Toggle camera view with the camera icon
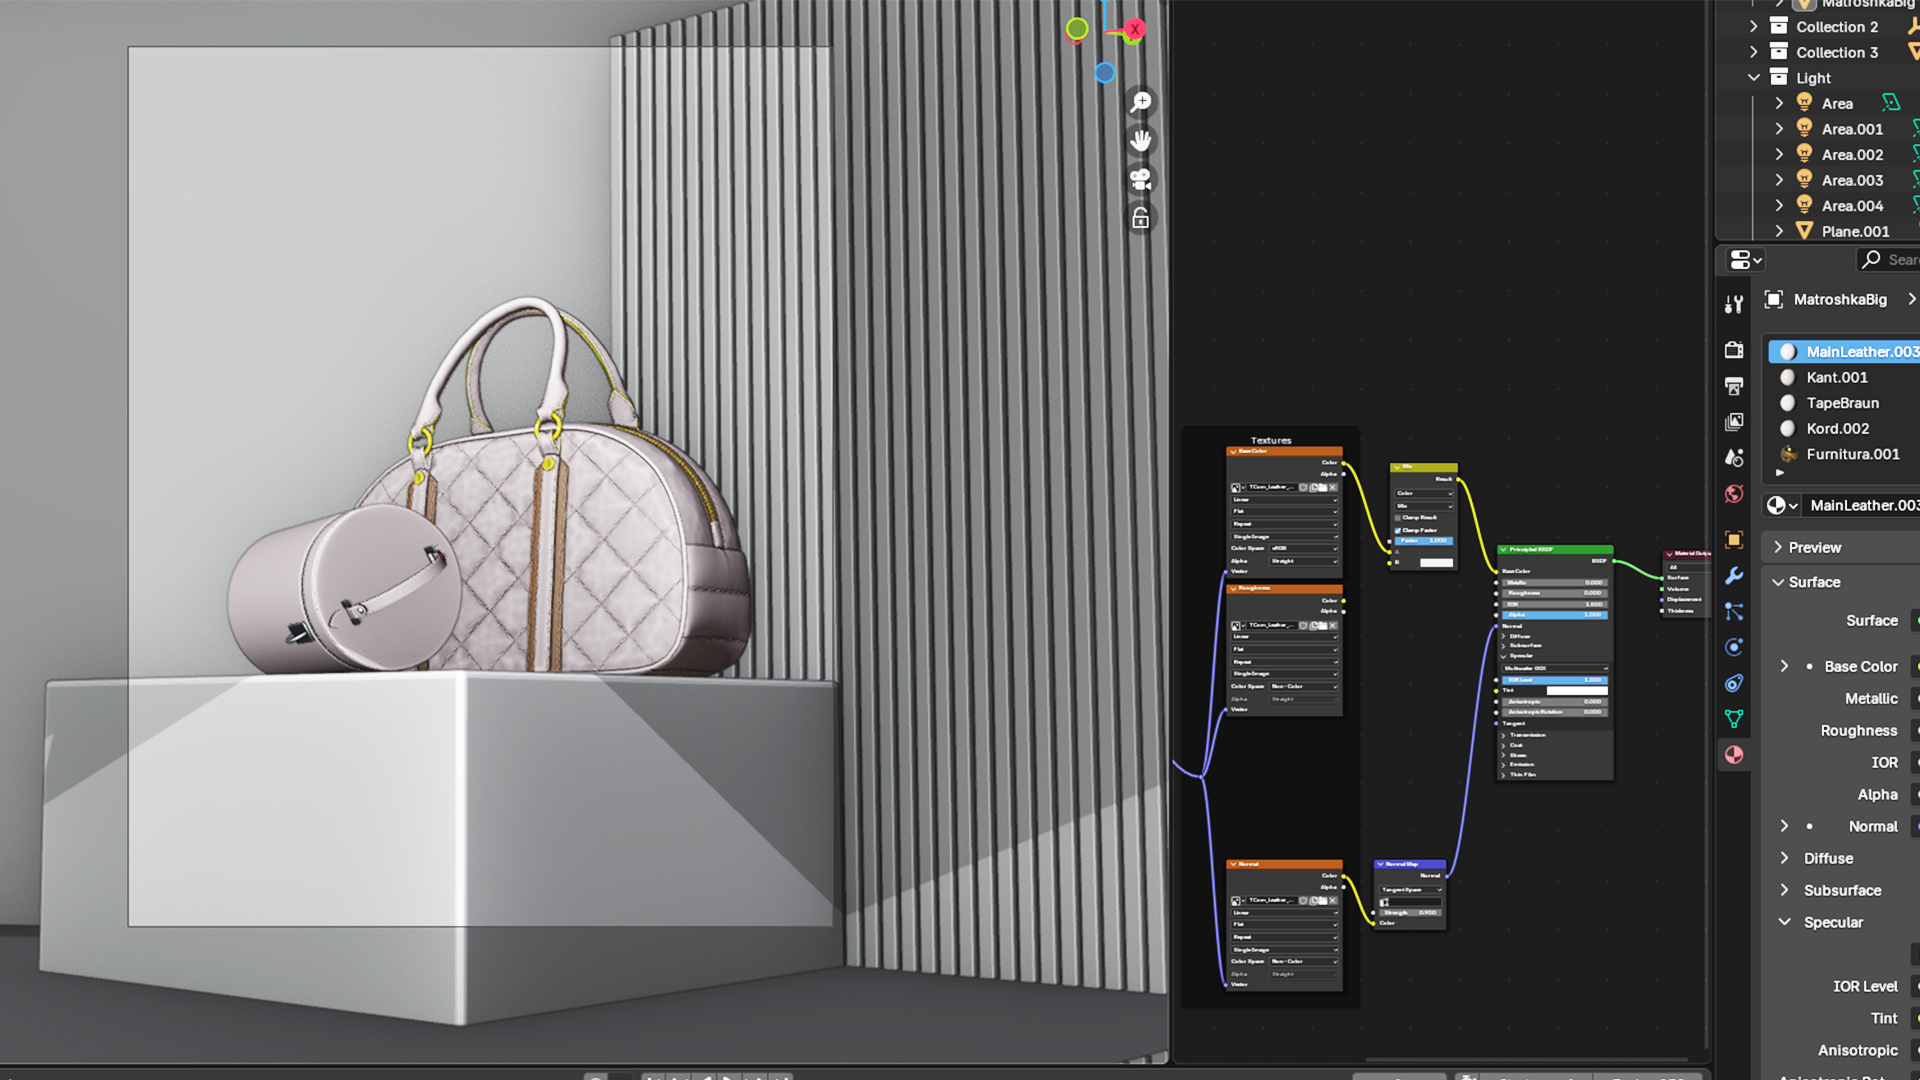This screenshot has width=1920, height=1080. point(1141,180)
